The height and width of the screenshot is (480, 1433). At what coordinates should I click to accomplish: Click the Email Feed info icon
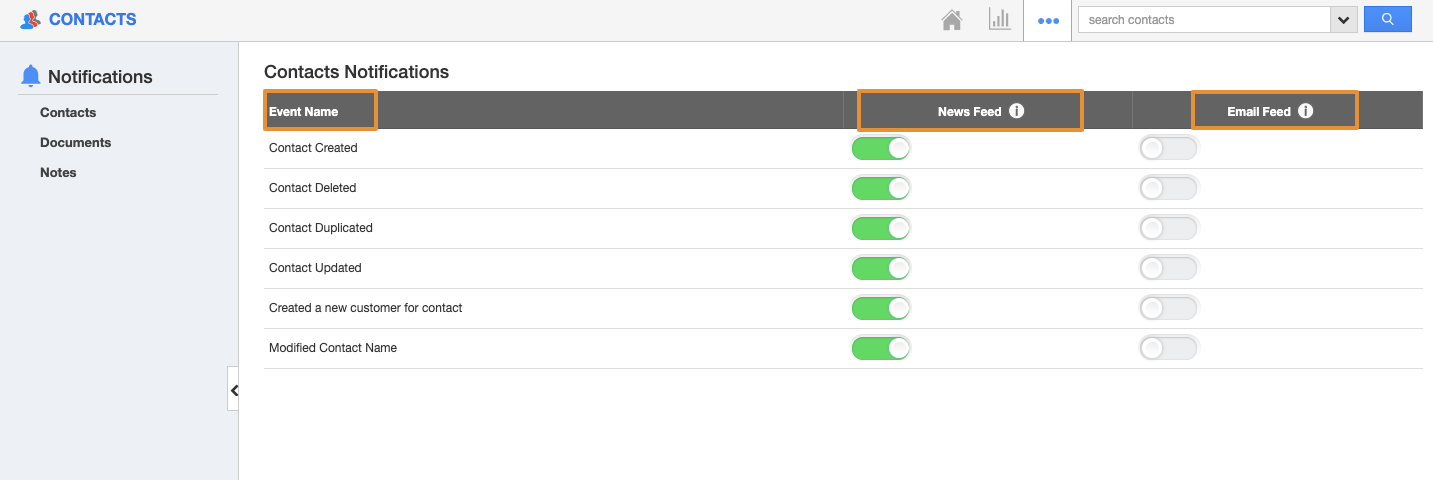pos(1306,111)
